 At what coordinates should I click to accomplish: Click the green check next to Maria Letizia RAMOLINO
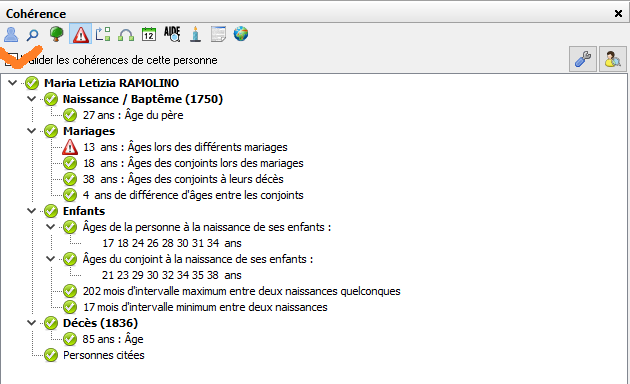pos(32,83)
